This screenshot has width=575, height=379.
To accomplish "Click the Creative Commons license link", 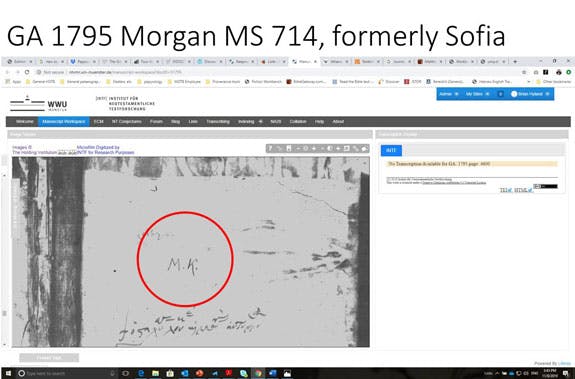I will click(x=454, y=182).
